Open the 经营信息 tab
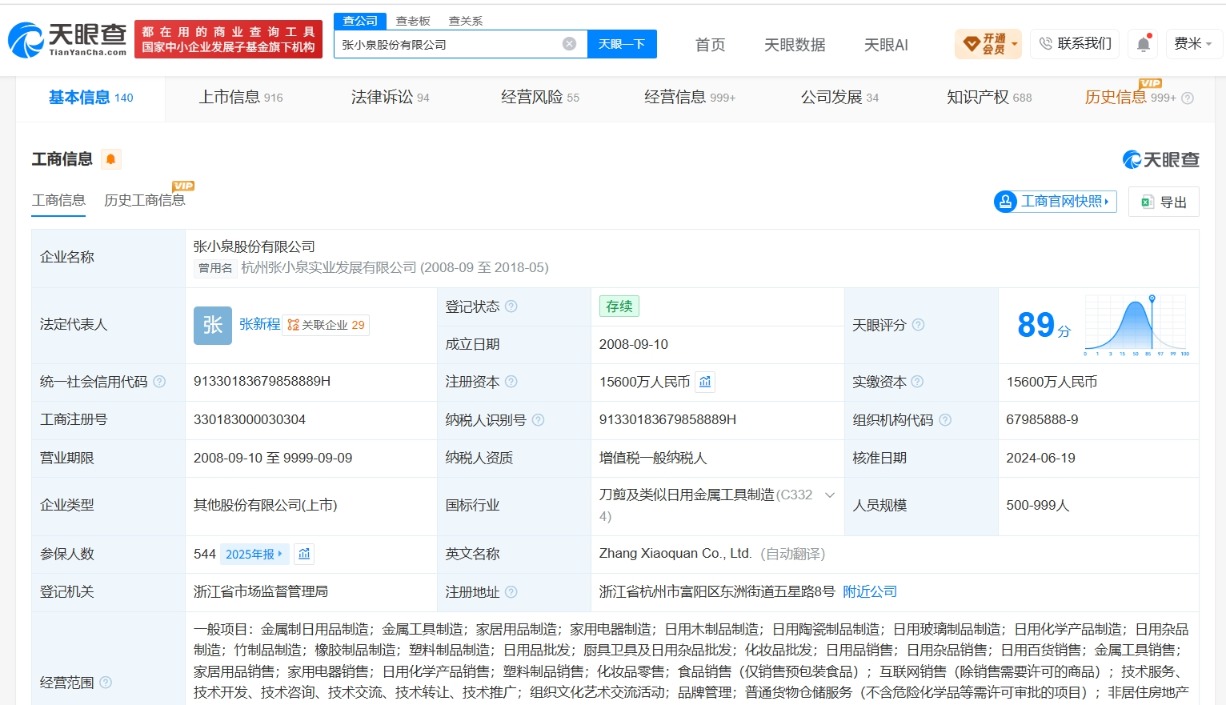The height and width of the screenshot is (705, 1226). coord(690,97)
